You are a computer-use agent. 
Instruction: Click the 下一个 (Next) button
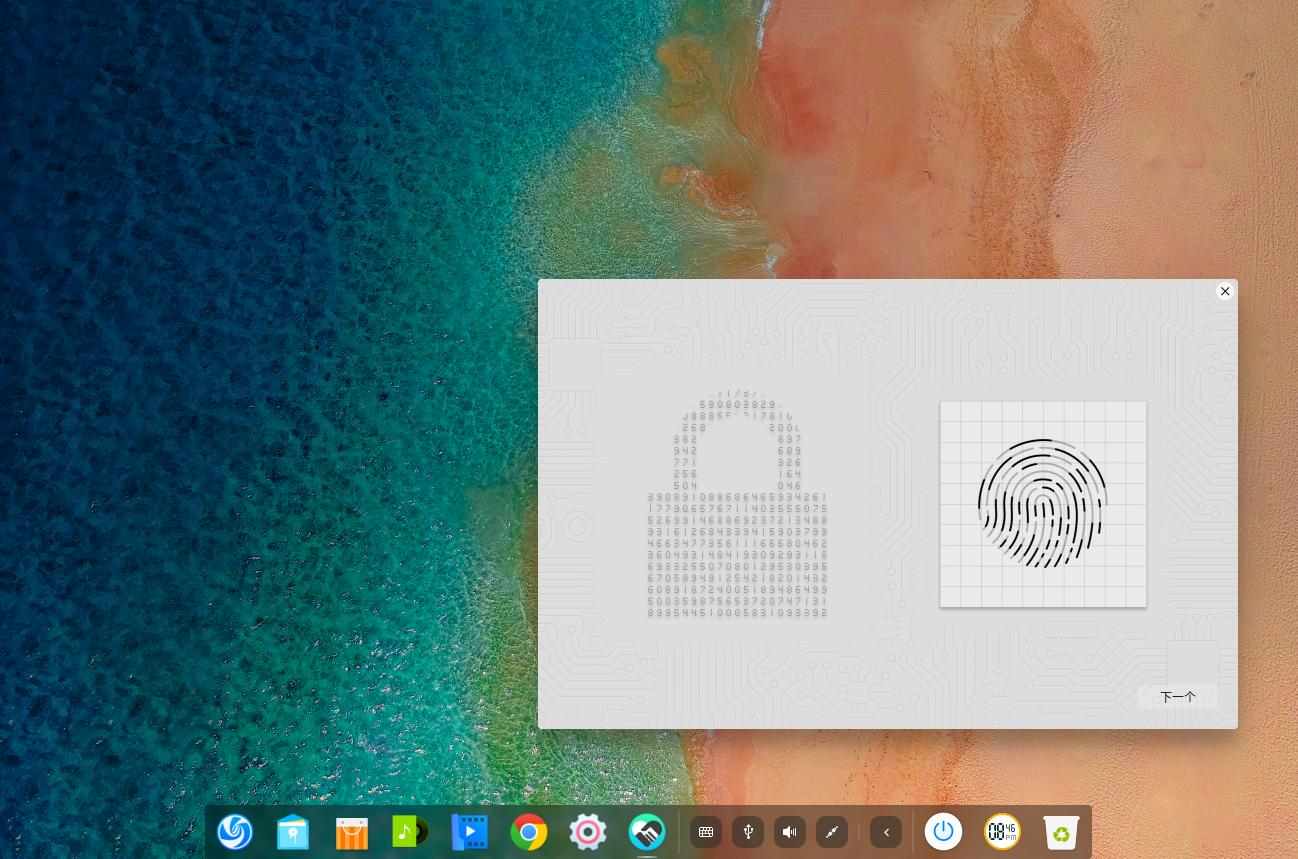point(1178,697)
